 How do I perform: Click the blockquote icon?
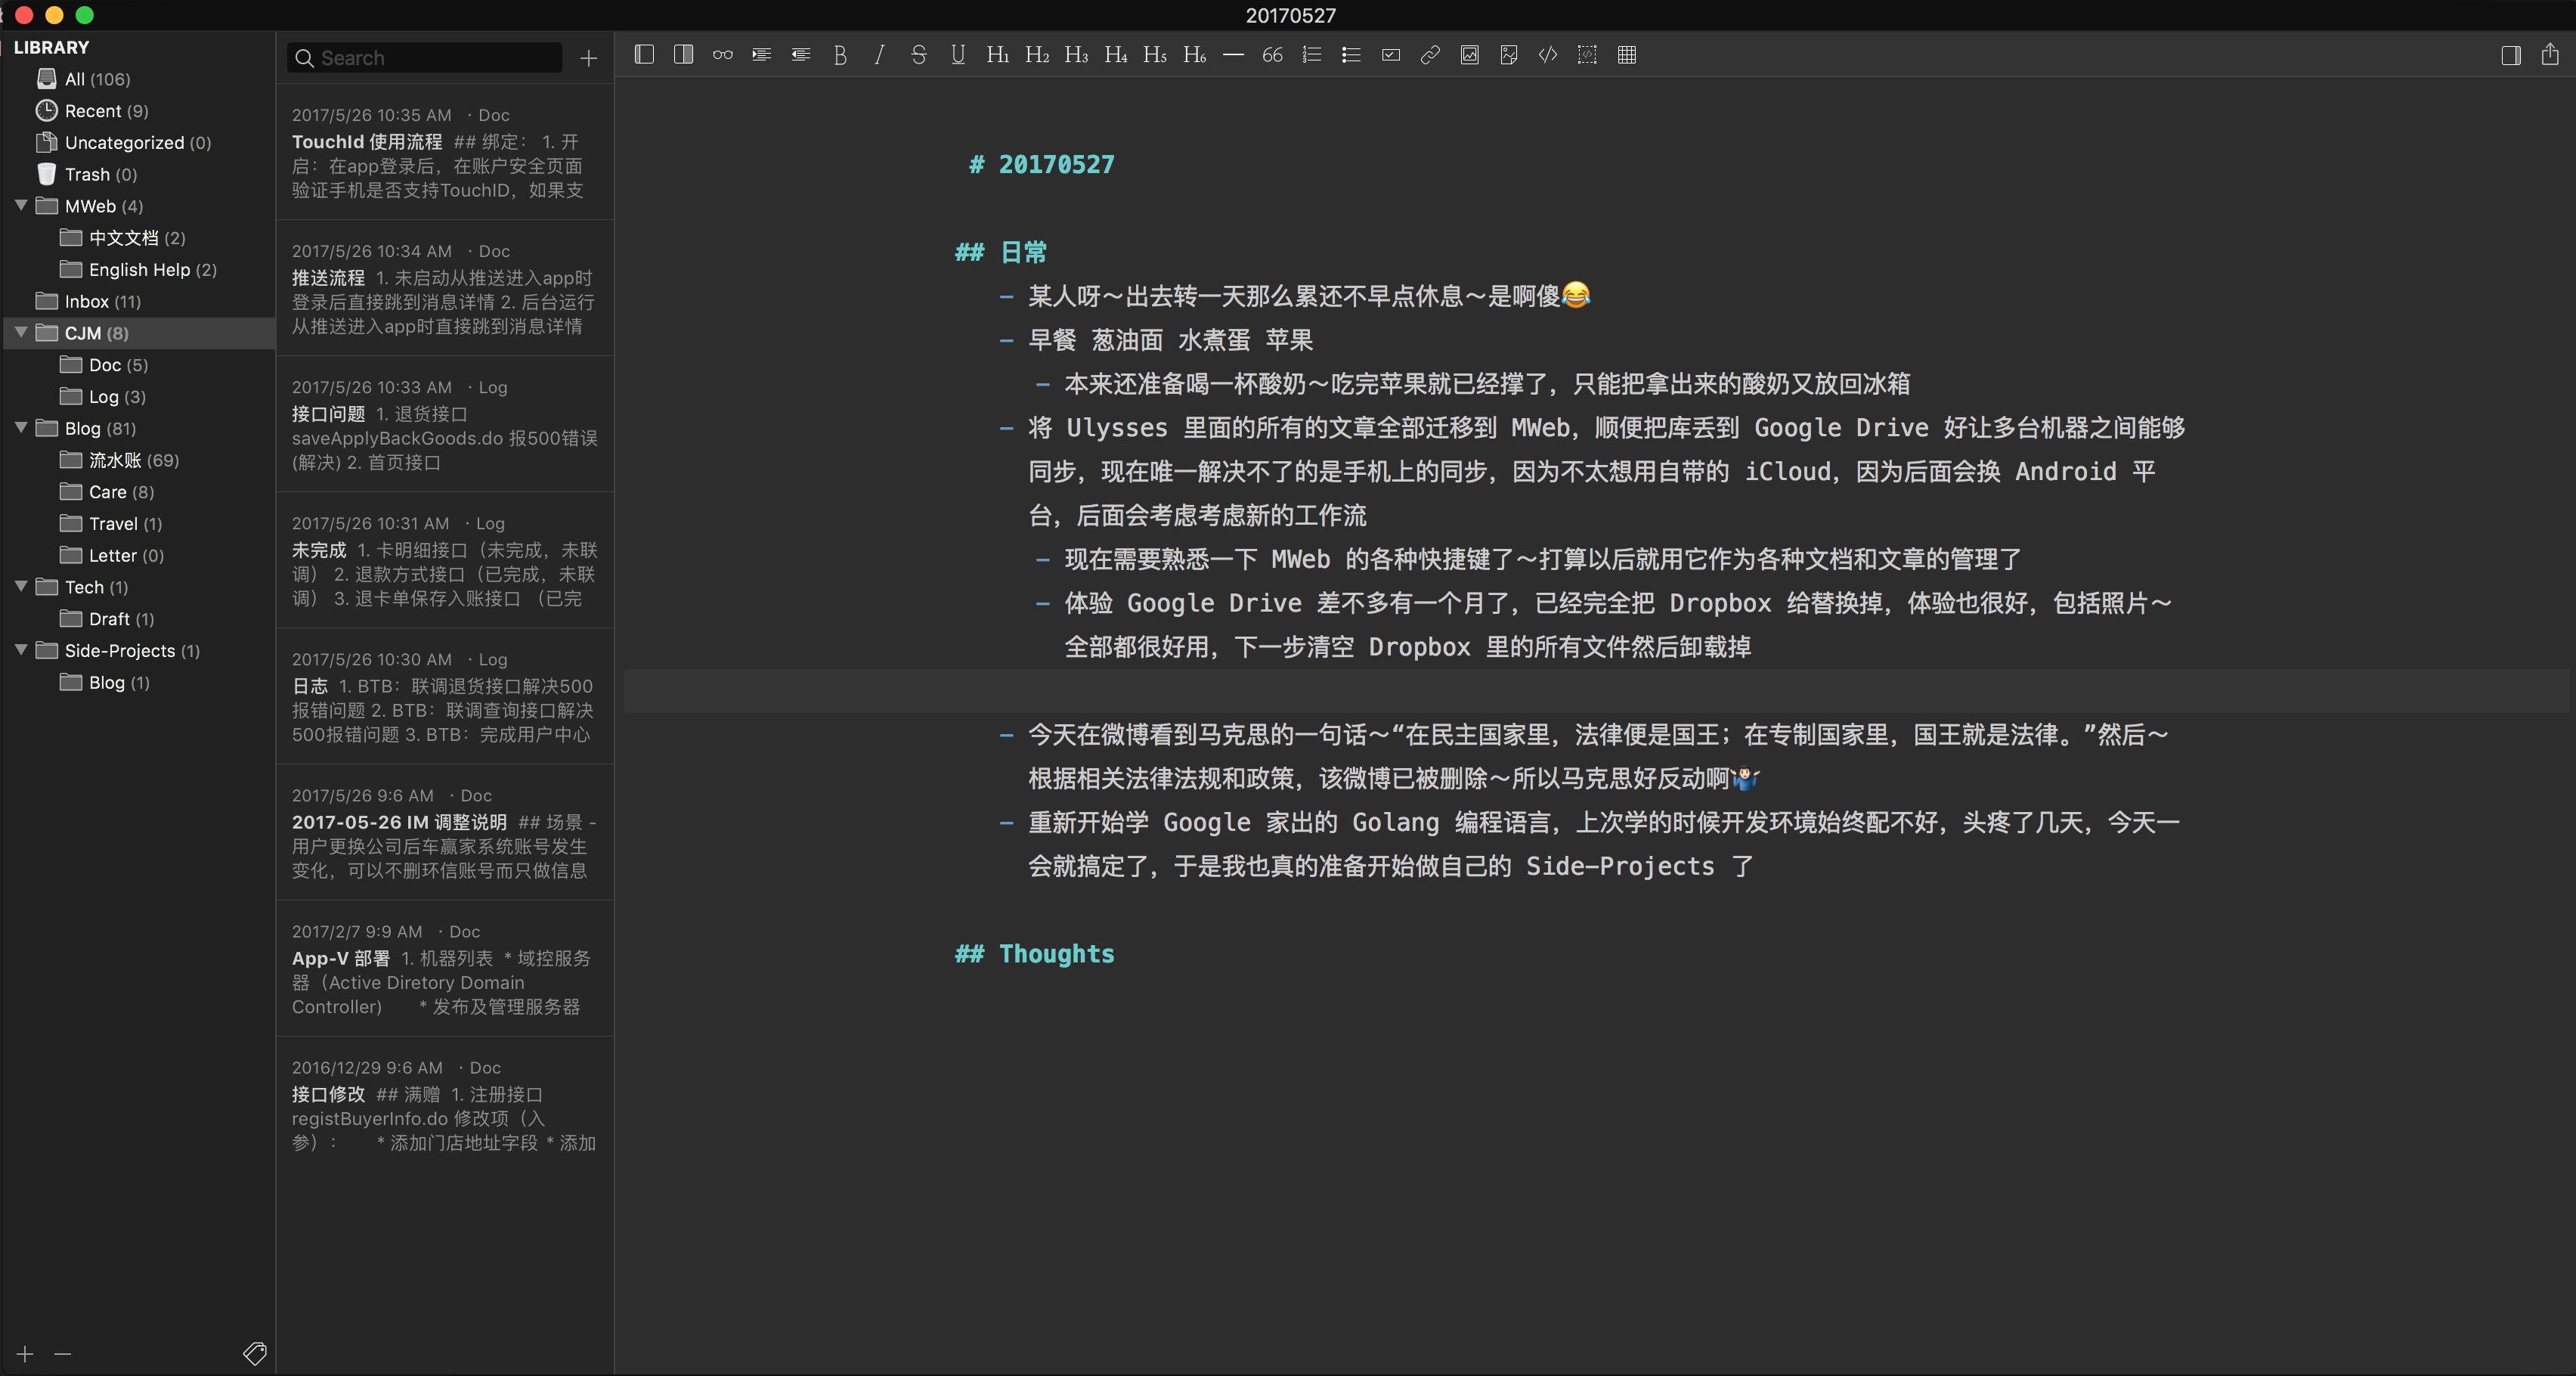[1272, 55]
